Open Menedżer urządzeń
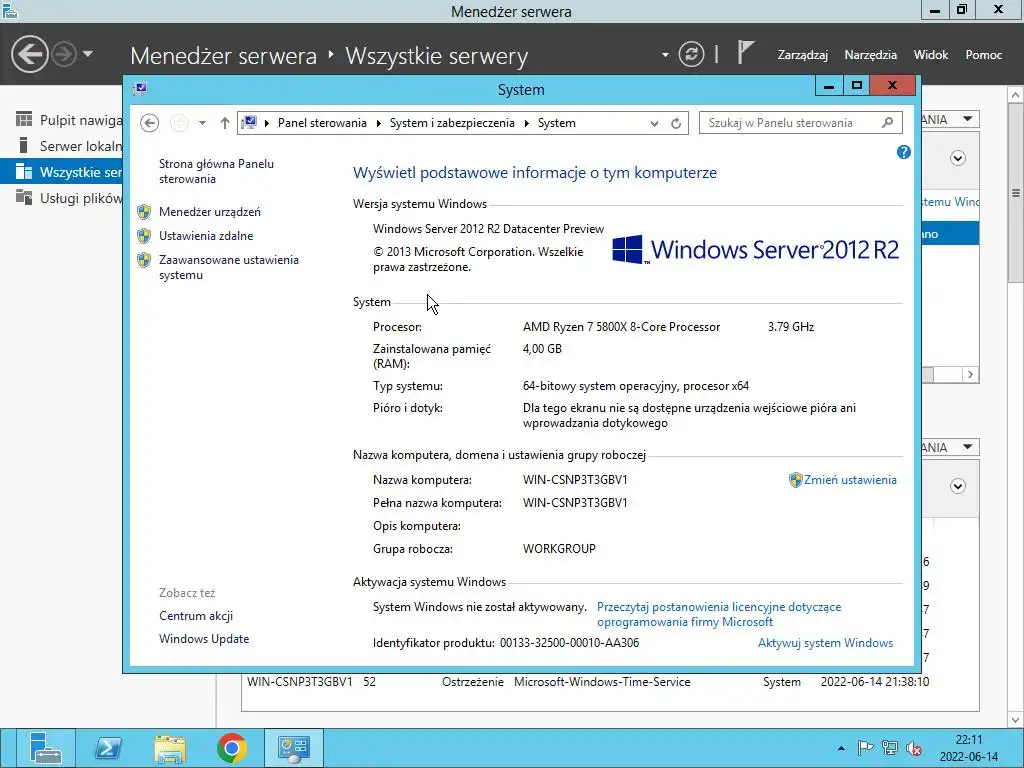This screenshot has height=768, width=1024. click(210, 212)
